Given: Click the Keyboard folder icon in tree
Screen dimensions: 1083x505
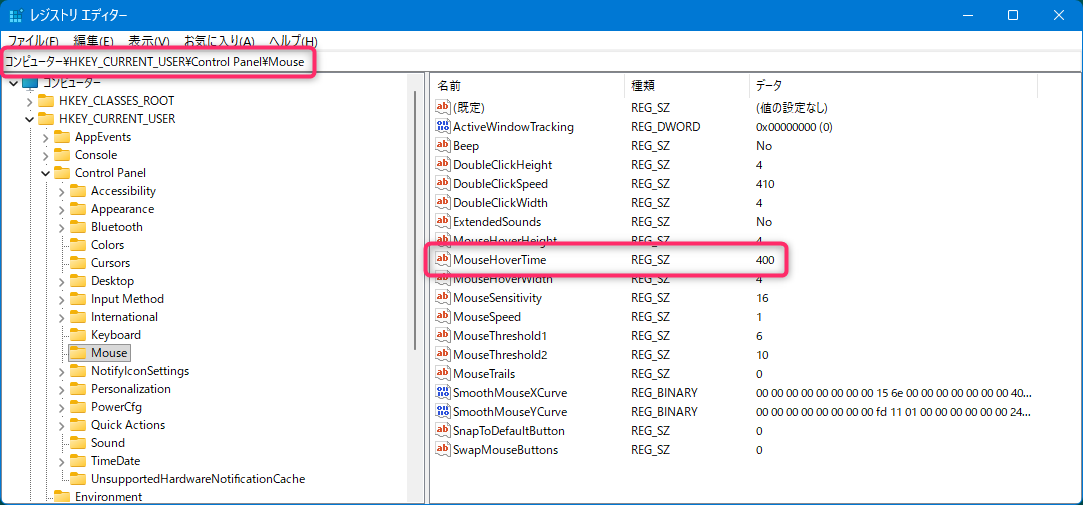Looking at the screenshot, I should pyautogui.click(x=76, y=335).
